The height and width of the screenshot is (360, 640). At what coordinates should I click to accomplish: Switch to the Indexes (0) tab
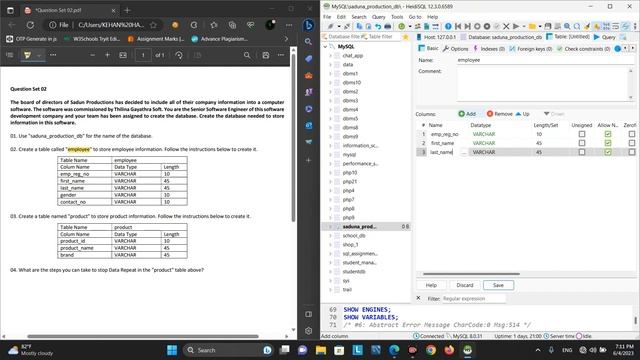click(x=489, y=49)
